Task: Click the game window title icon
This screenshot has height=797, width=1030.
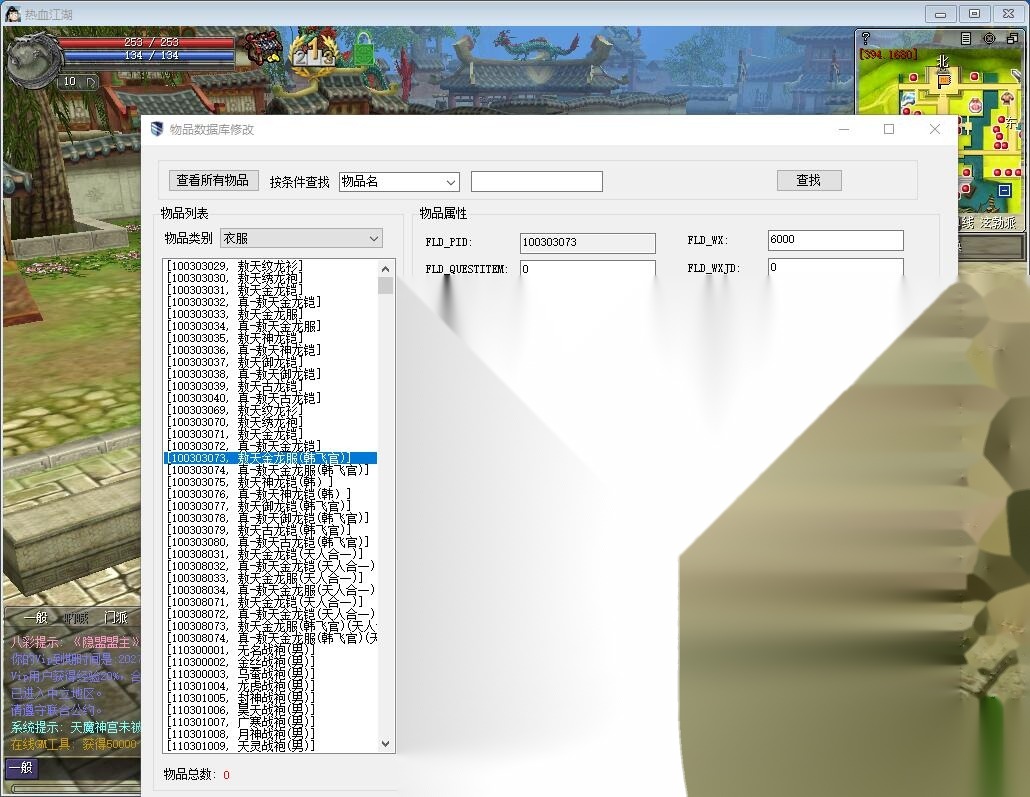Action: pos(12,13)
